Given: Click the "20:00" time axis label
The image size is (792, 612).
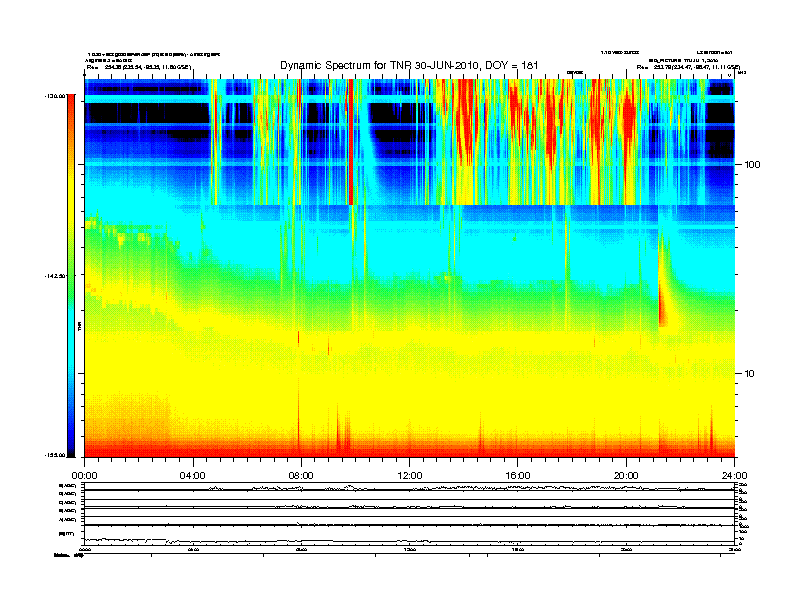Looking at the screenshot, I should (626, 476).
